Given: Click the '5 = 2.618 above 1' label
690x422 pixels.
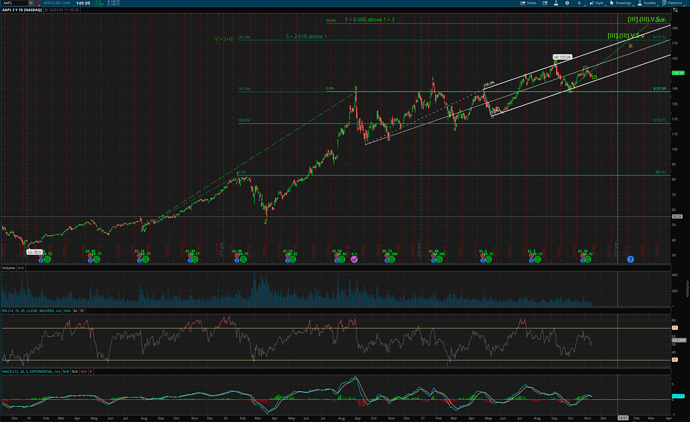Looking at the screenshot, I should coord(306,37).
